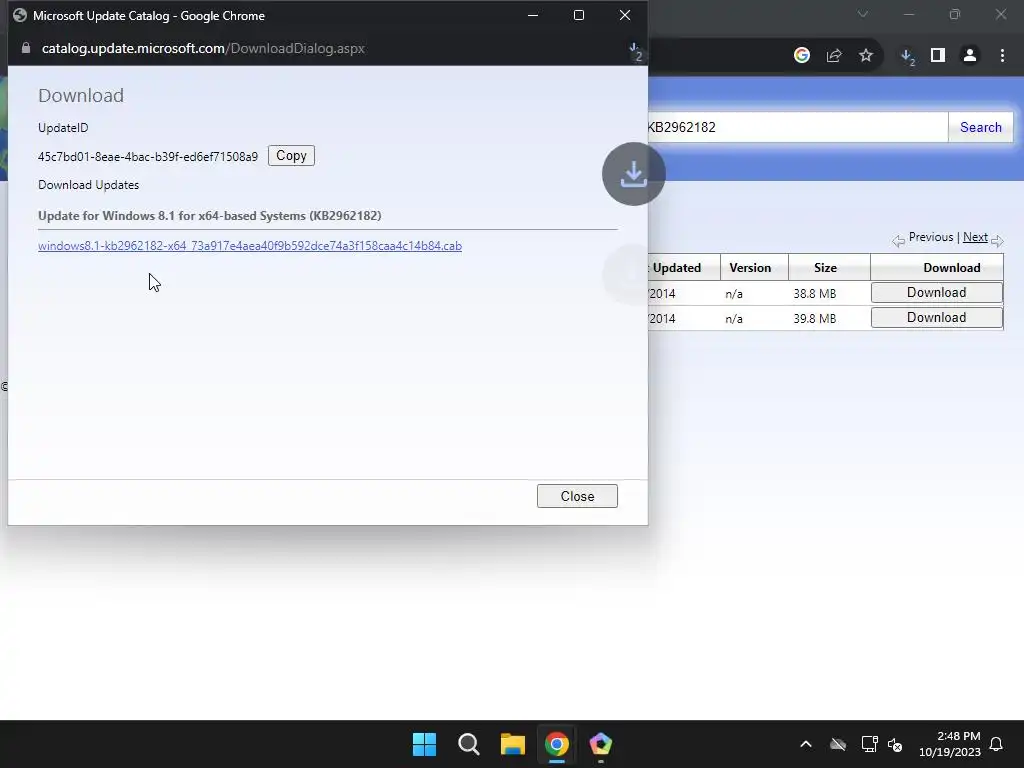1024x768 pixels.
Task: Bookmark this page with star icon
Action: click(x=866, y=56)
